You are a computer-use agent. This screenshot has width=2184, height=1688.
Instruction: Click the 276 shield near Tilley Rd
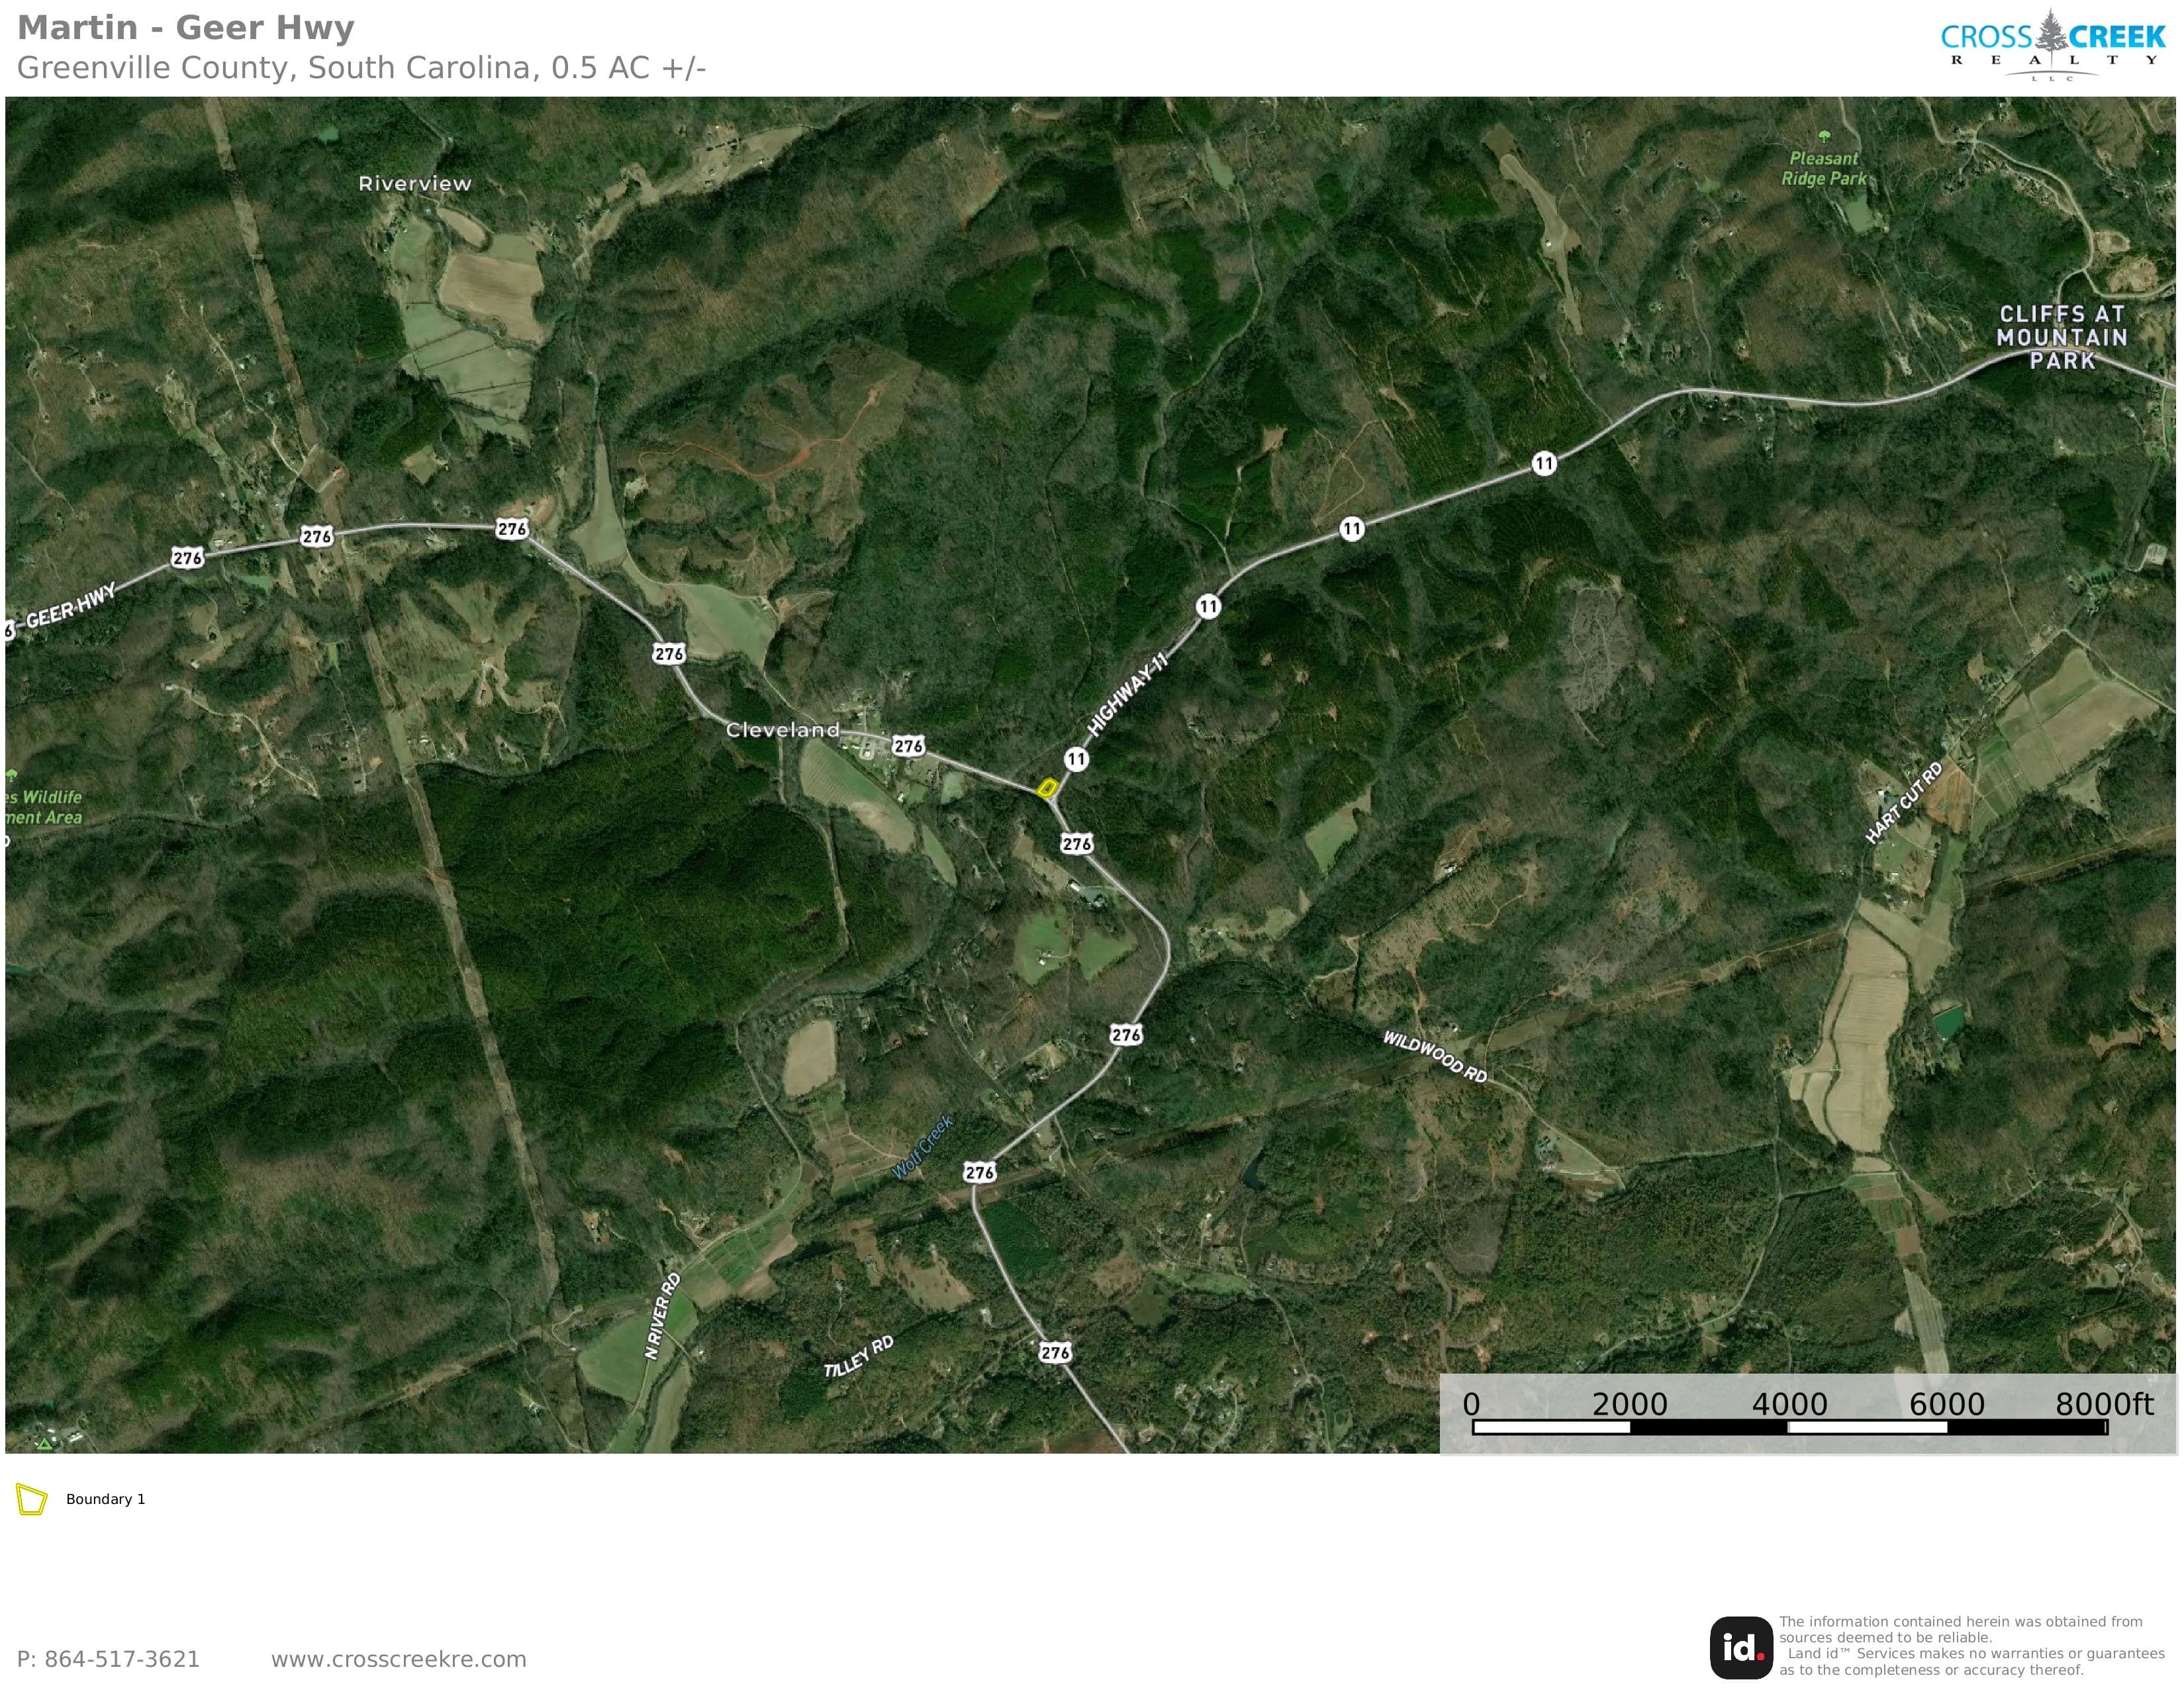1055,1352
